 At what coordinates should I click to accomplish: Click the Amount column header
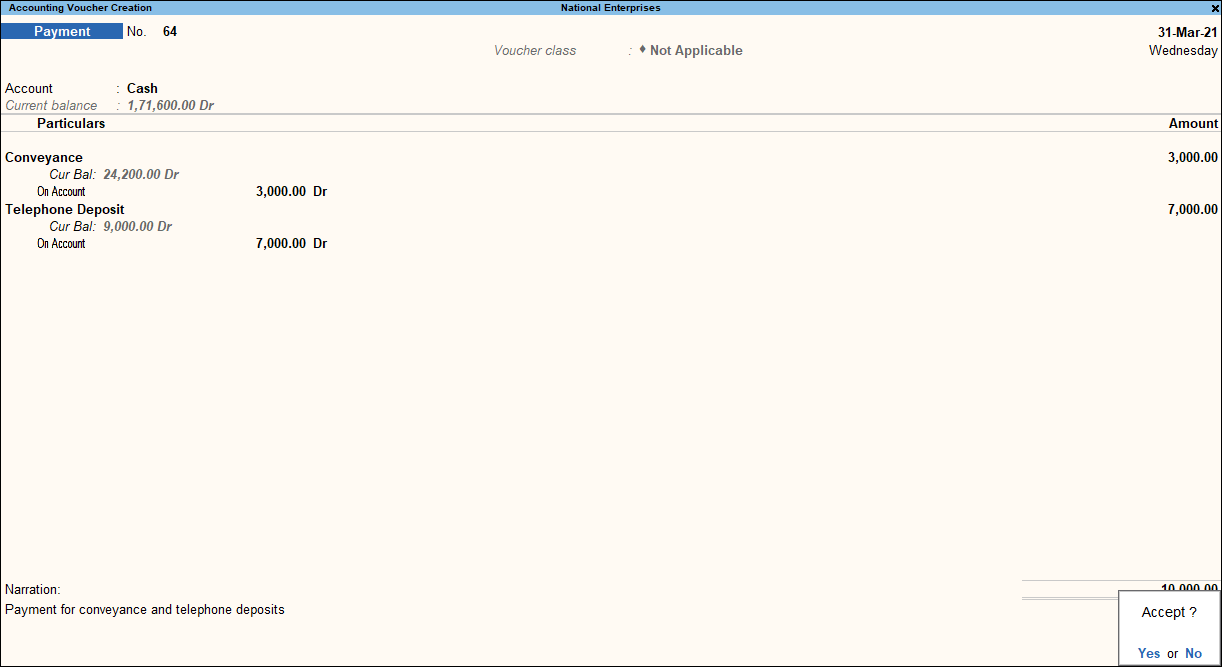[x=1194, y=123]
